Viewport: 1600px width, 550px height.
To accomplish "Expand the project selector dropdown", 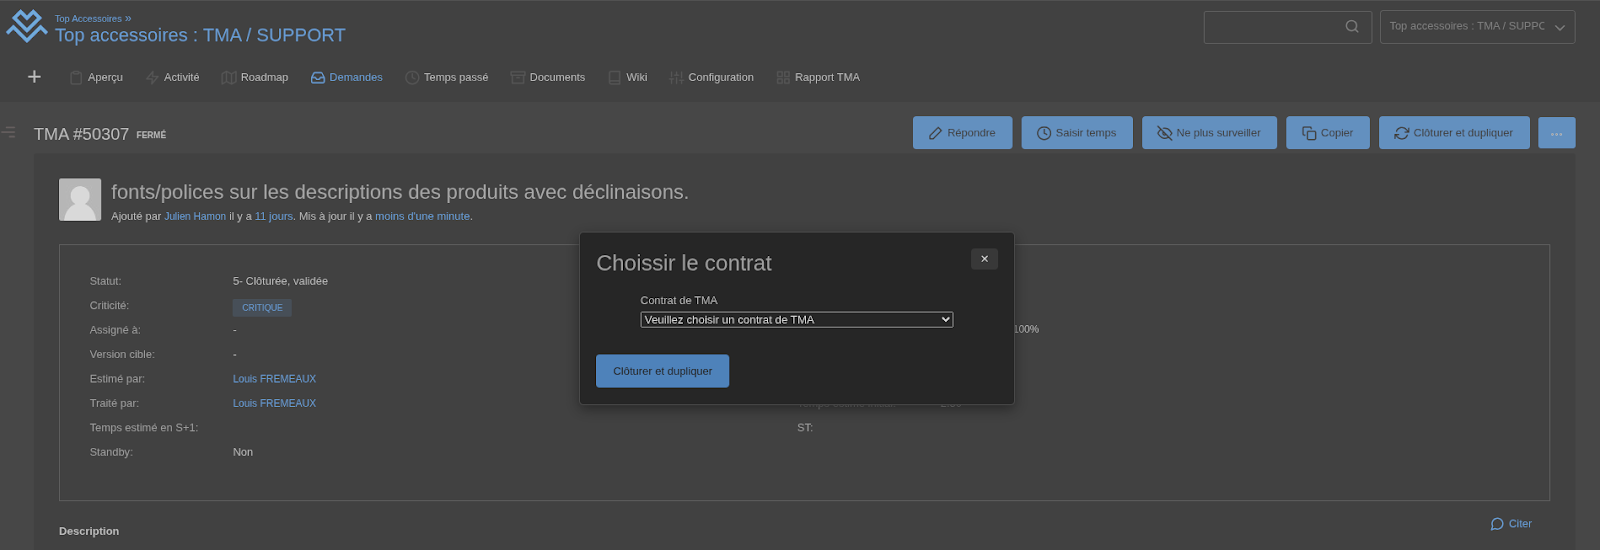I will point(1477,27).
